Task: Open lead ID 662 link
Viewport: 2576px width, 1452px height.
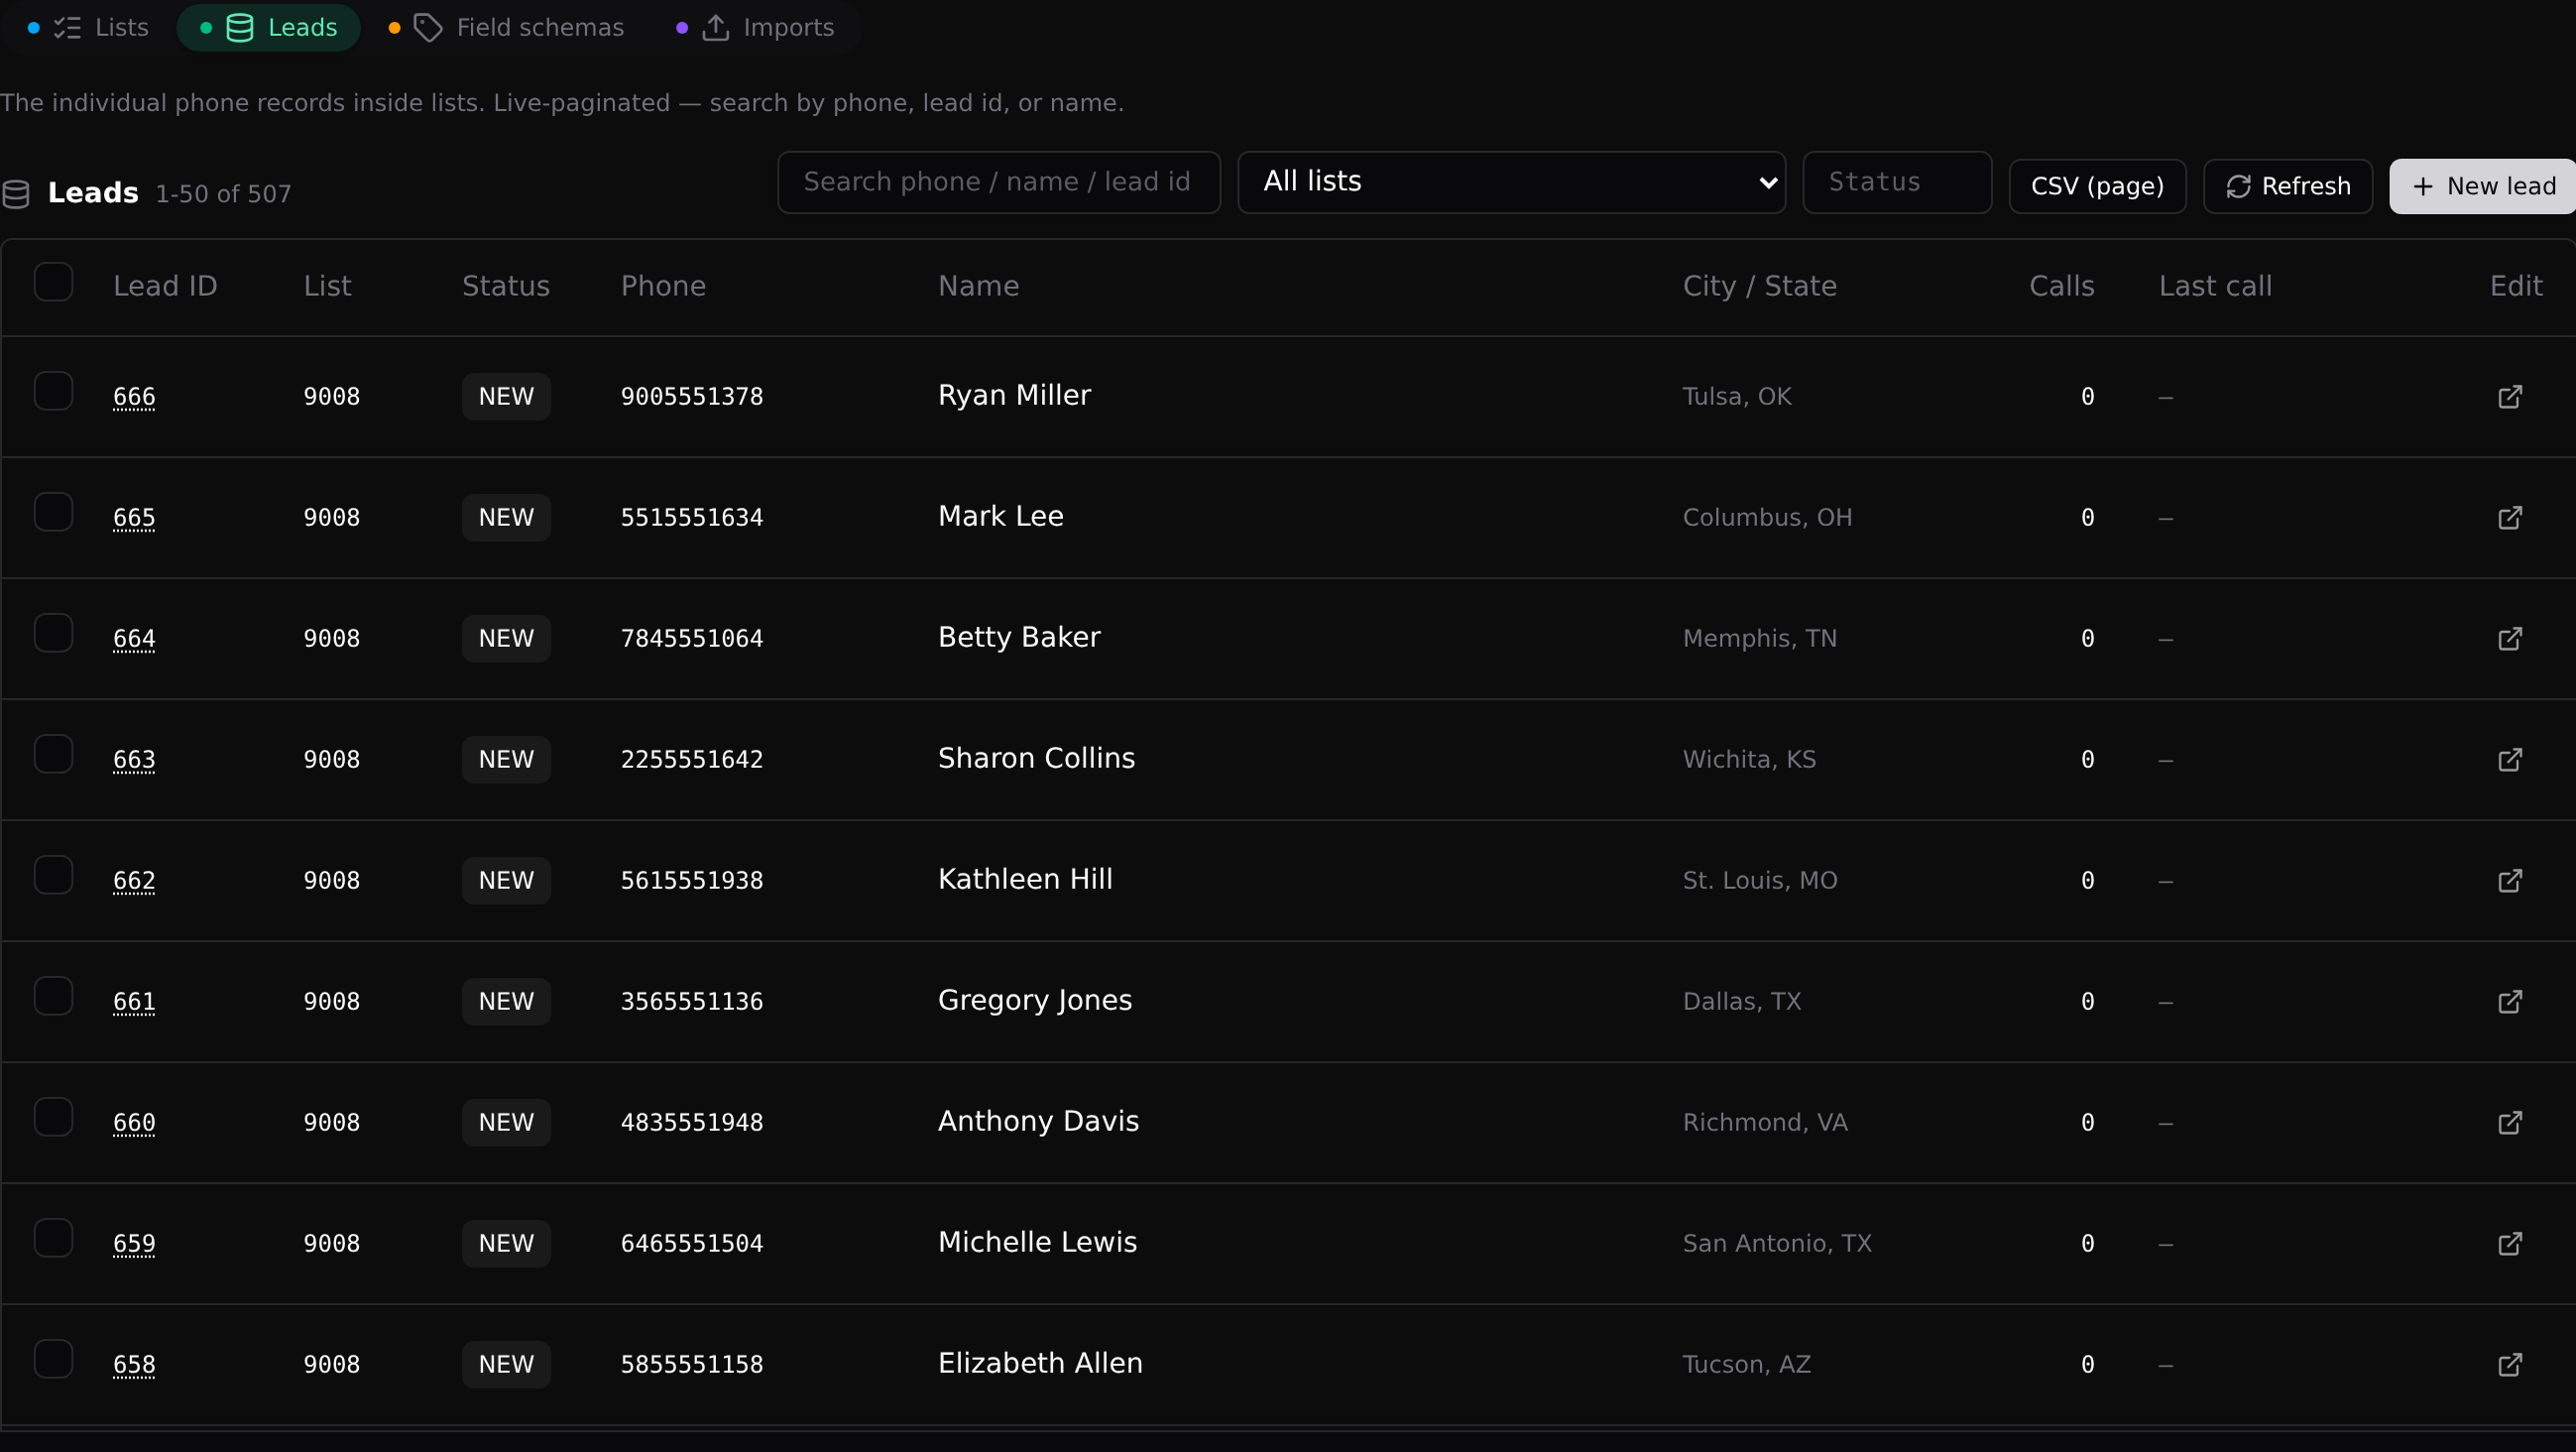Action: point(134,881)
